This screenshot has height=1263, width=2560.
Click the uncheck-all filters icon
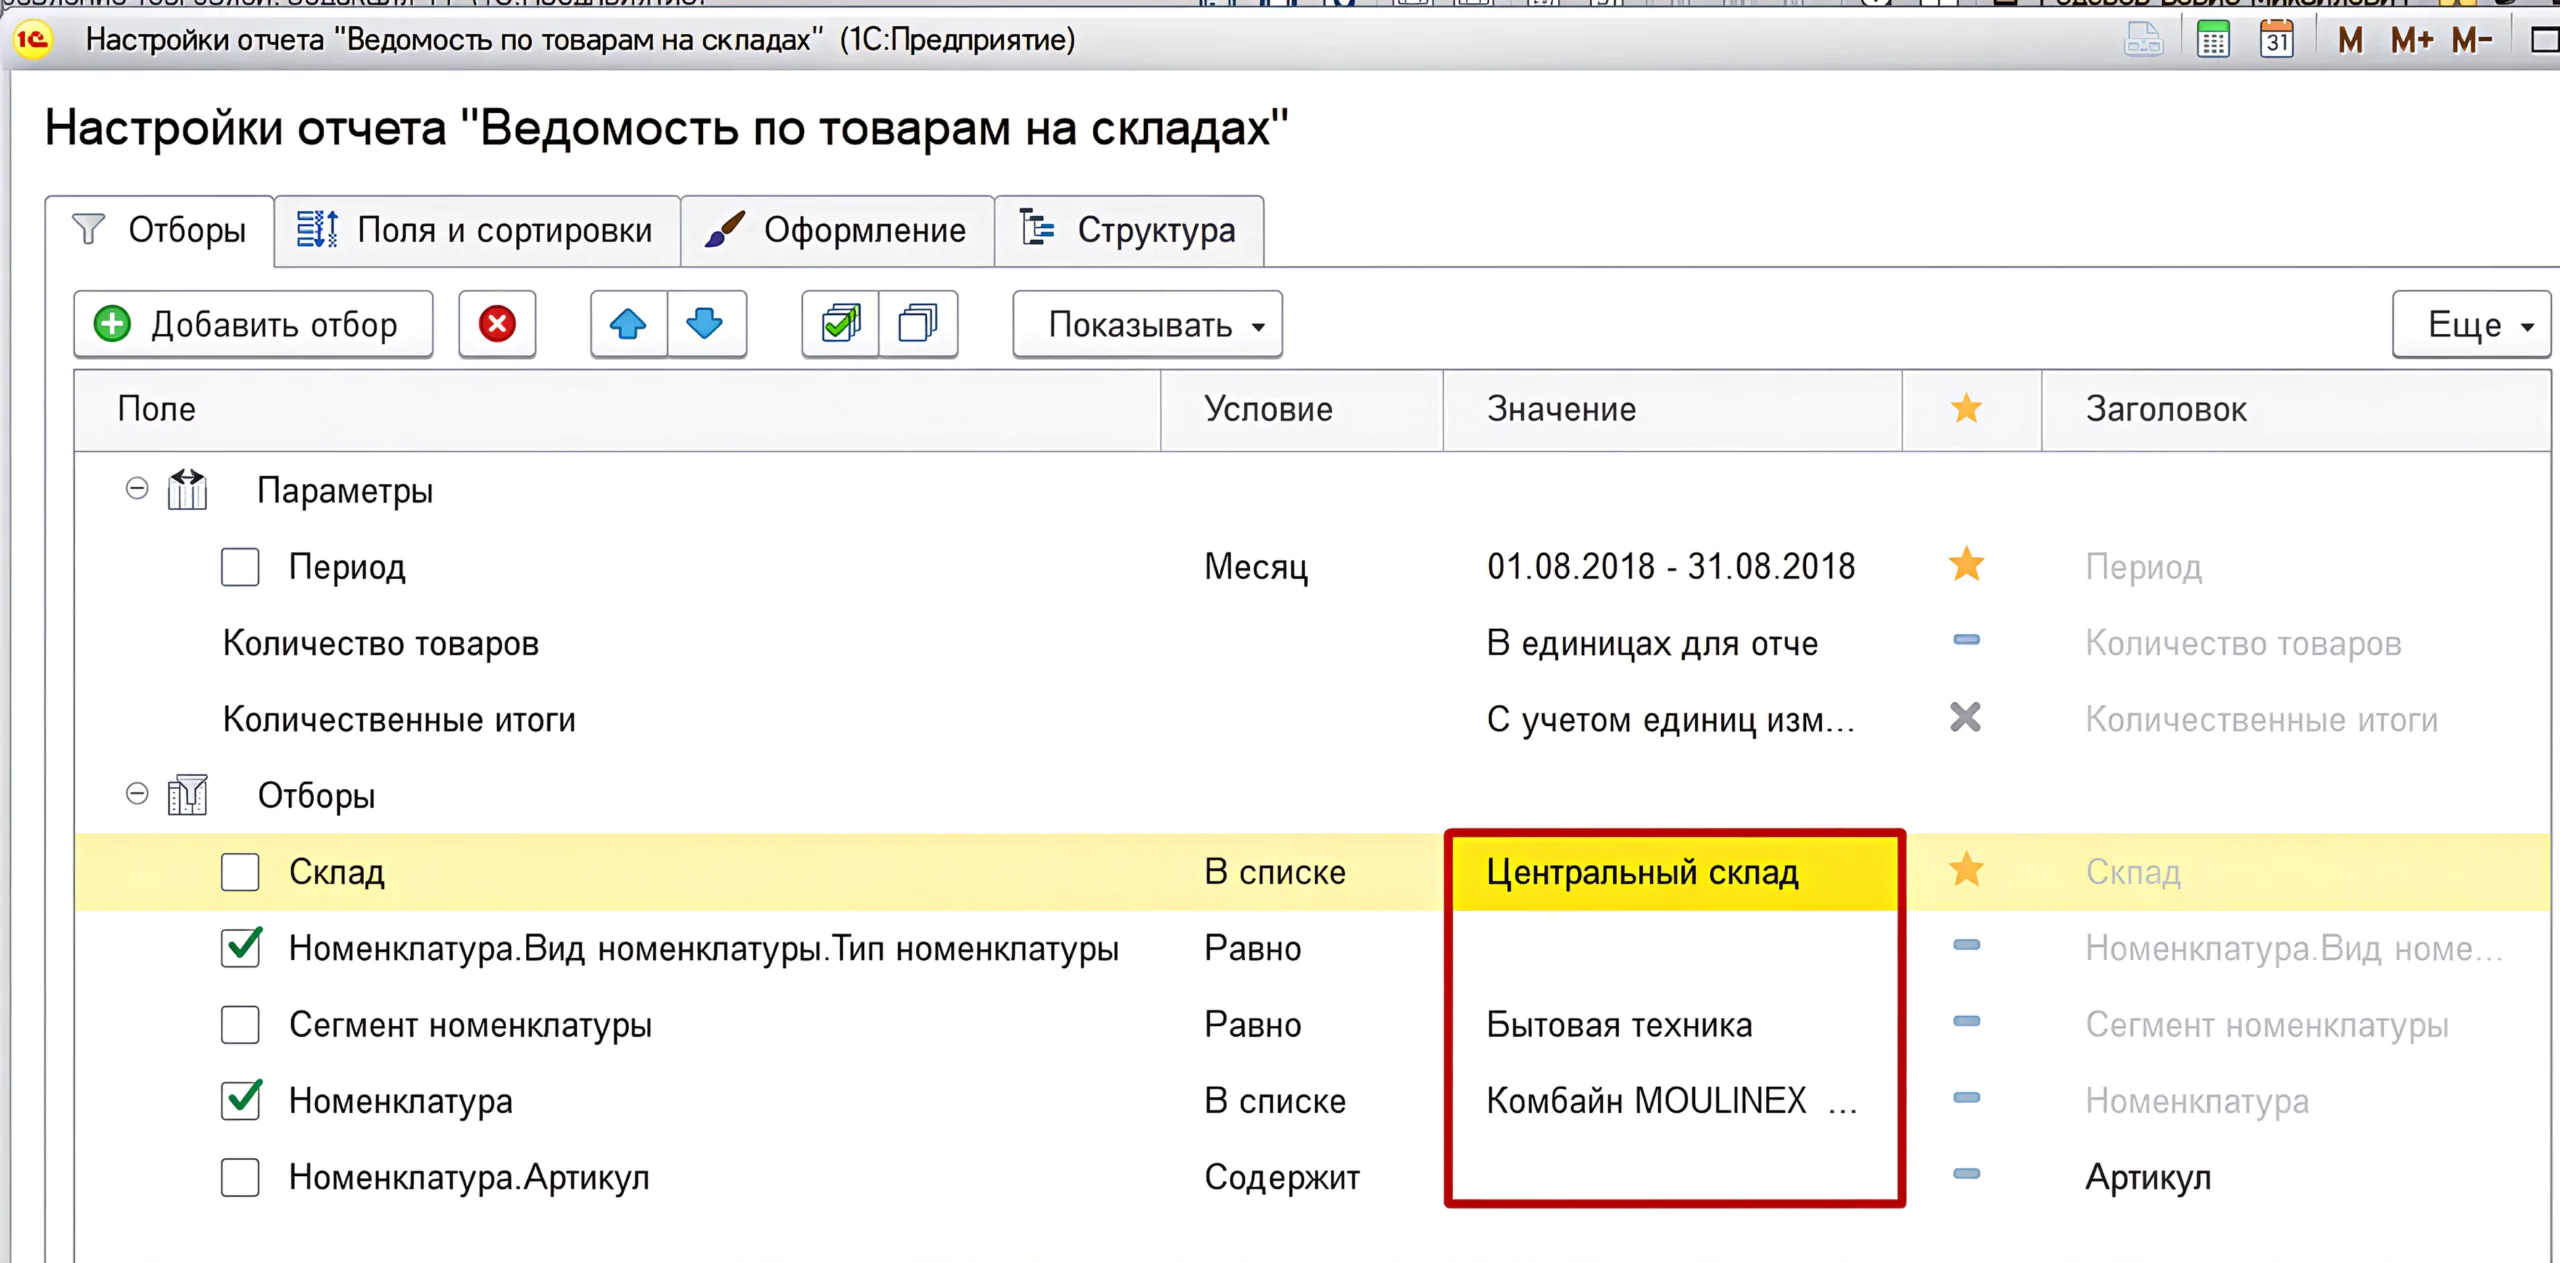[918, 324]
